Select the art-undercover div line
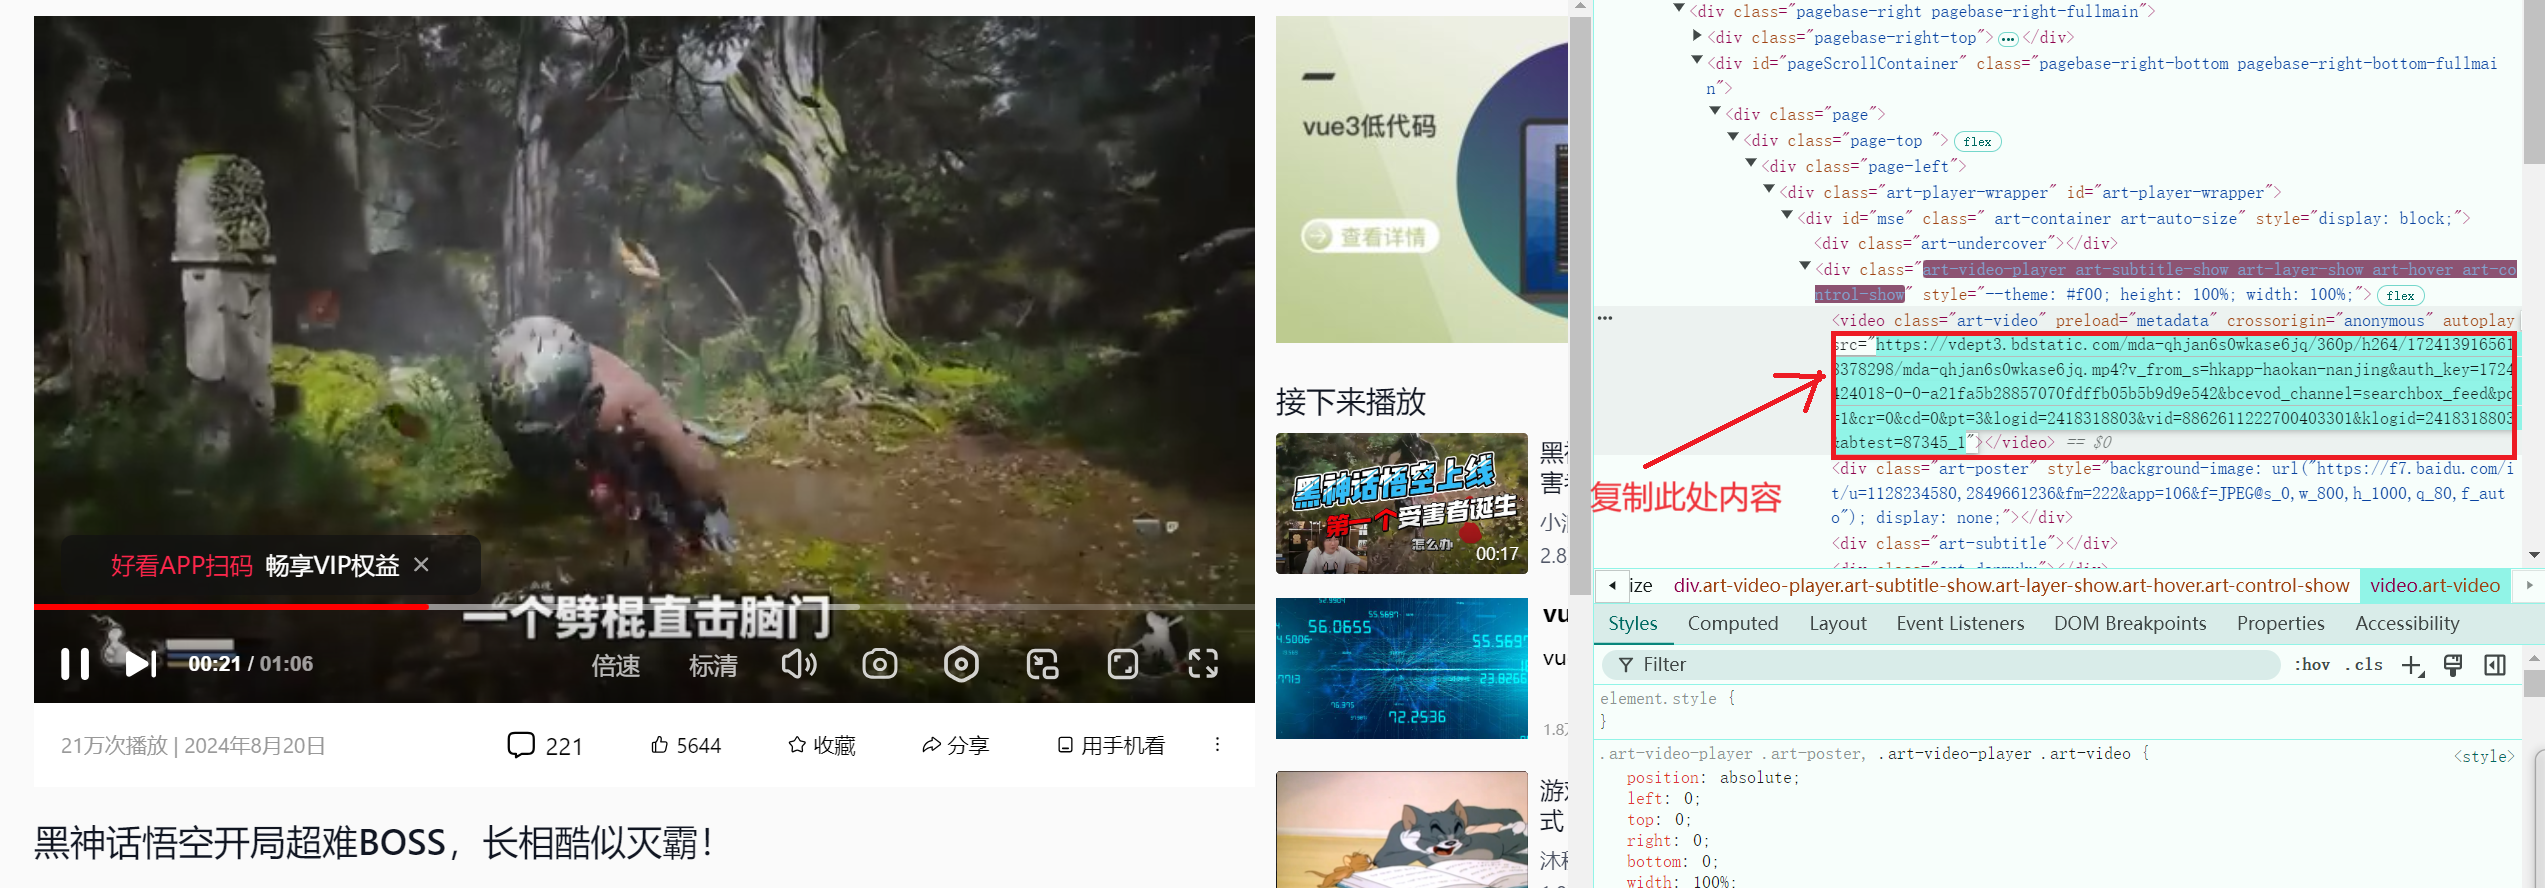Viewport: 2545px width, 888px height. [x=1966, y=244]
